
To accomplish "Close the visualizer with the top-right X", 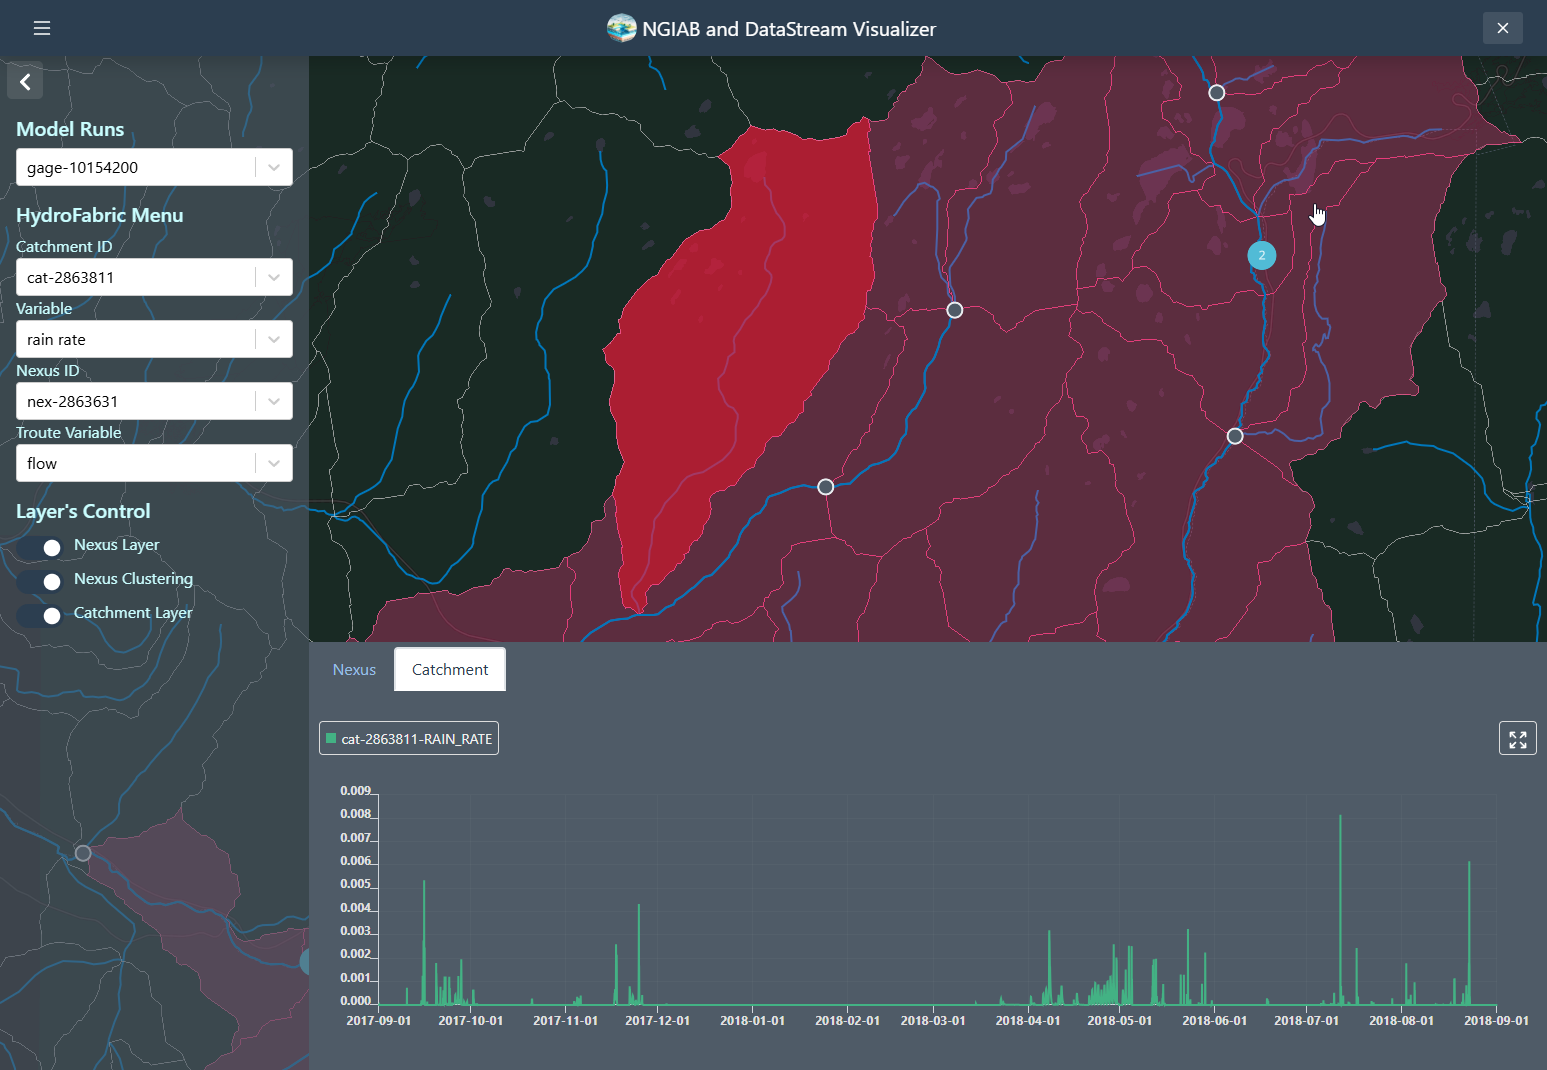I will point(1502,28).
